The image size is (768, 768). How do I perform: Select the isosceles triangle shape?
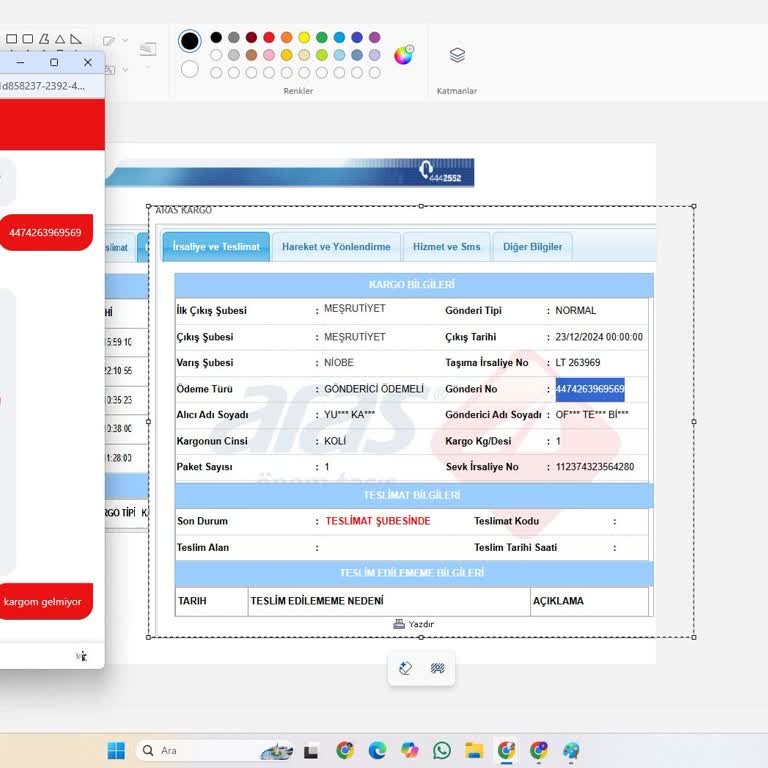[x=60, y=39]
